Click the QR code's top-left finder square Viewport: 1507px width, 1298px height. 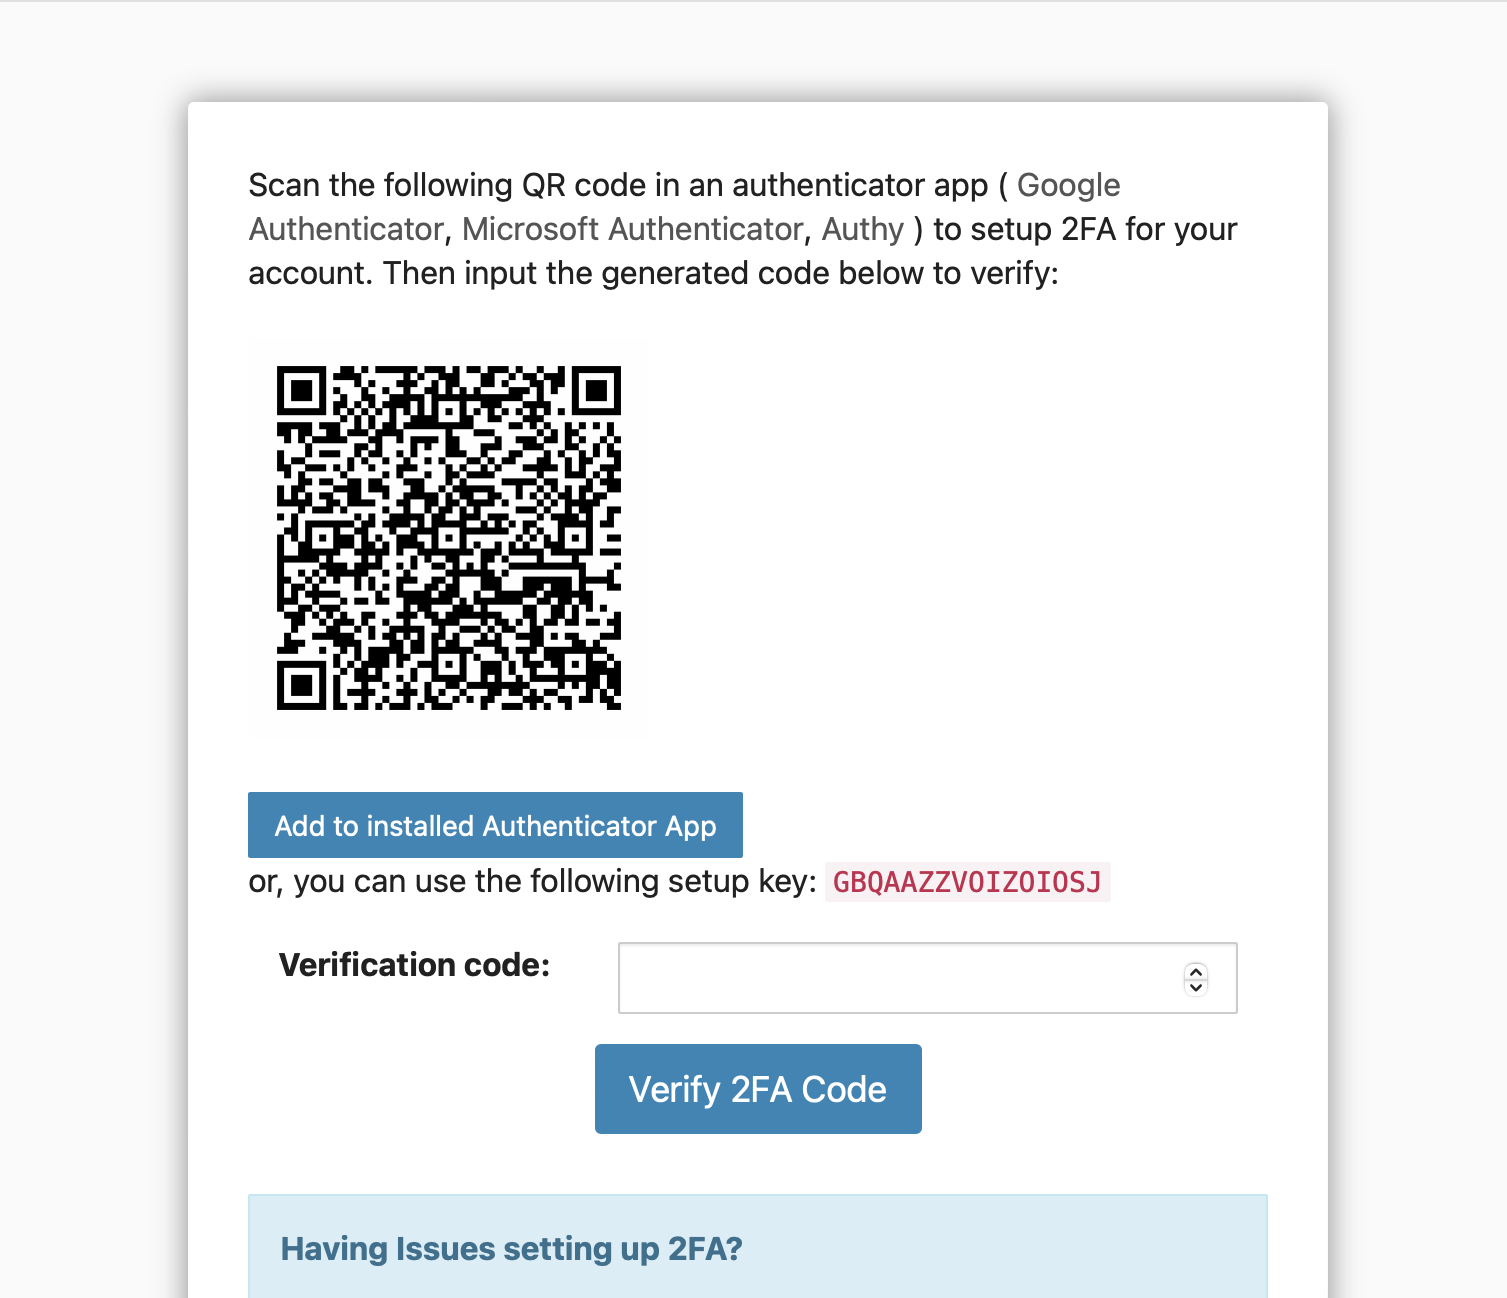(301, 390)
